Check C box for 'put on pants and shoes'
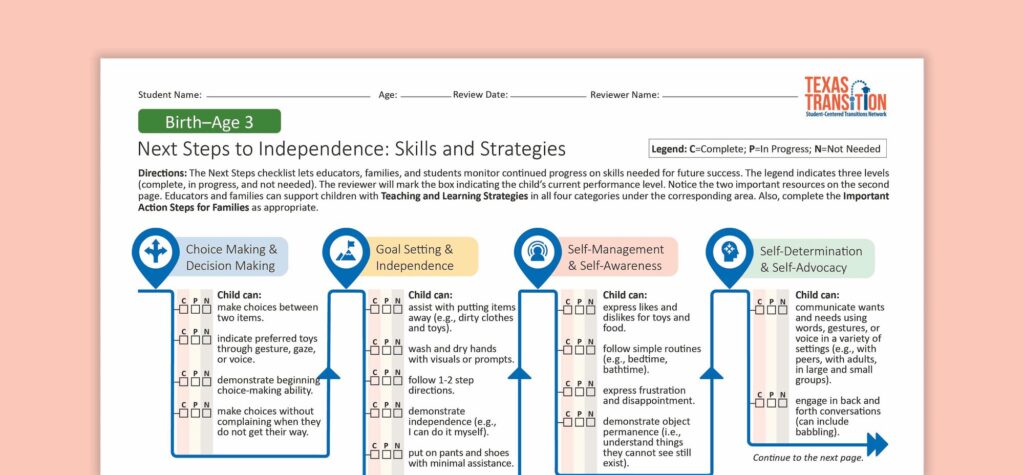The width and height of the screenshot is (1024, 475). click(375, 454)
